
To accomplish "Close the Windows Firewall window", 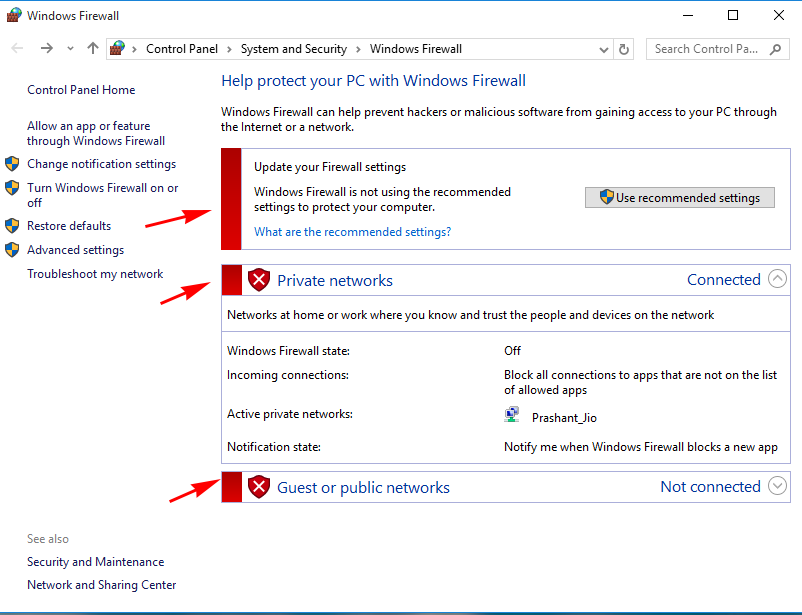I will pos(778,15).
